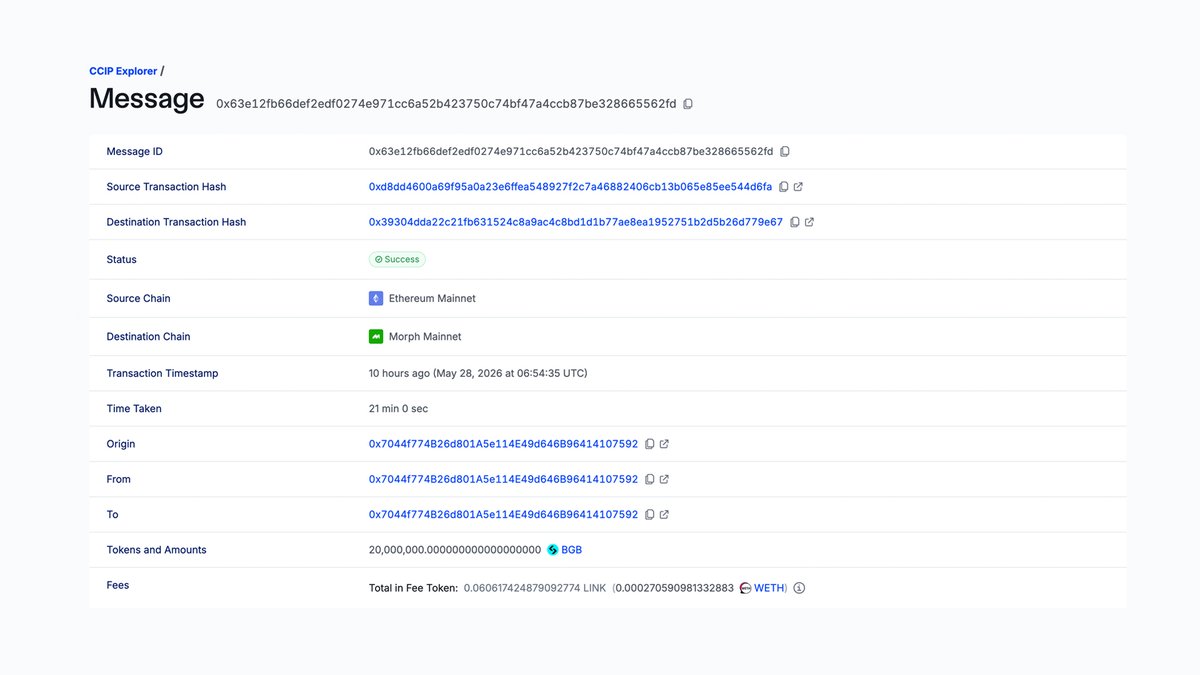Click the Success status badge
The height and width of the screenshot is (675, 1200).
click(x=397, y=259)
